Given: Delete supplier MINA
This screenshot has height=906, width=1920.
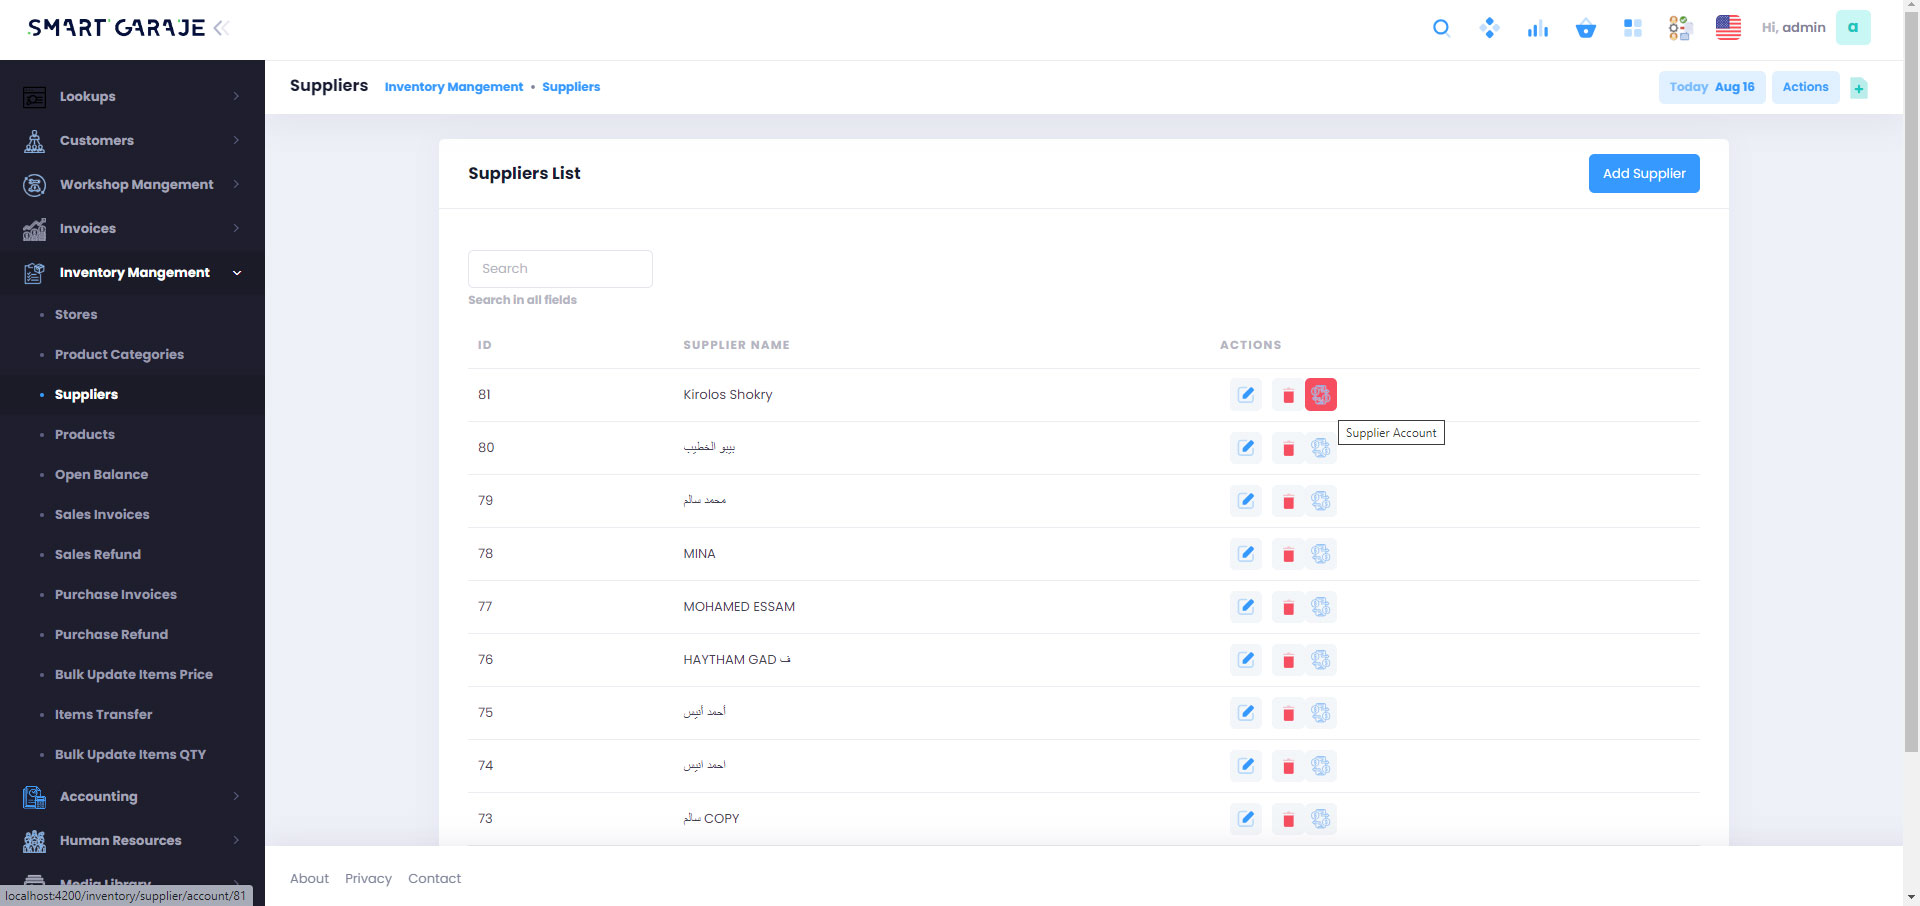Looking at the screenshot, I should tap(1288, 554).
